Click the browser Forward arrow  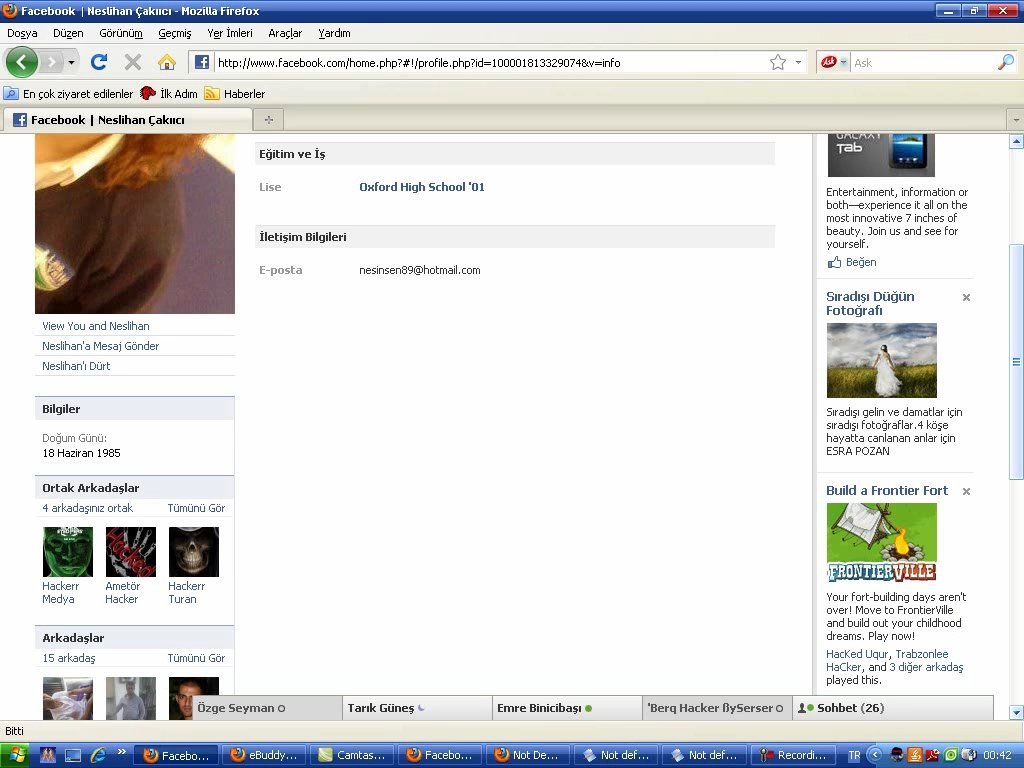tap(51, 63)
